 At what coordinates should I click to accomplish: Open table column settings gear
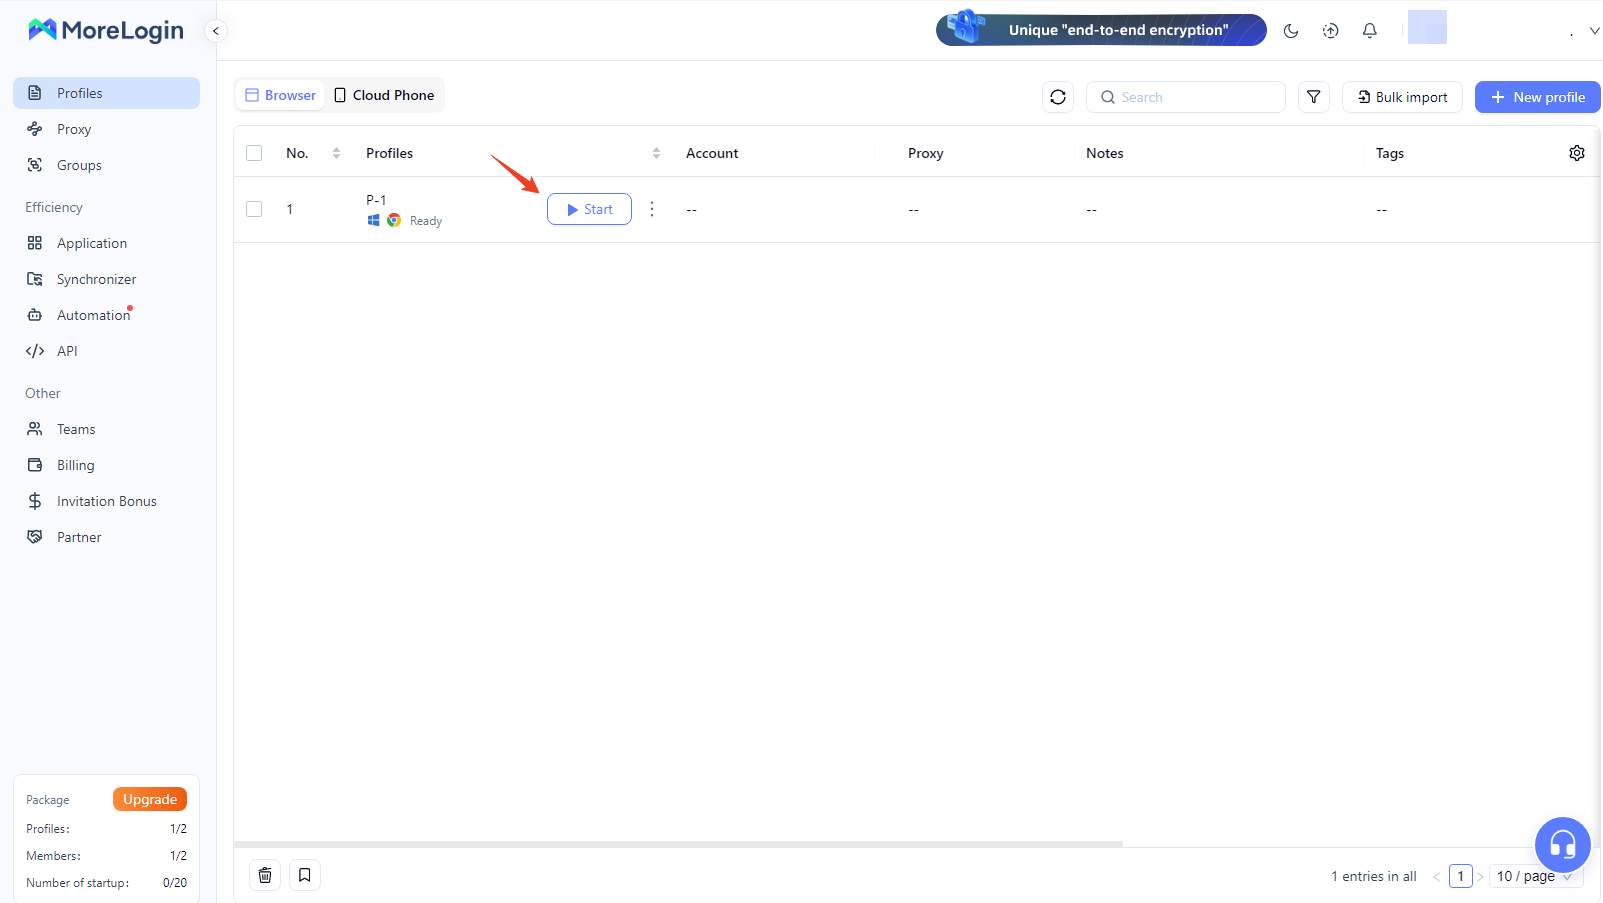tap(1576, 153)
